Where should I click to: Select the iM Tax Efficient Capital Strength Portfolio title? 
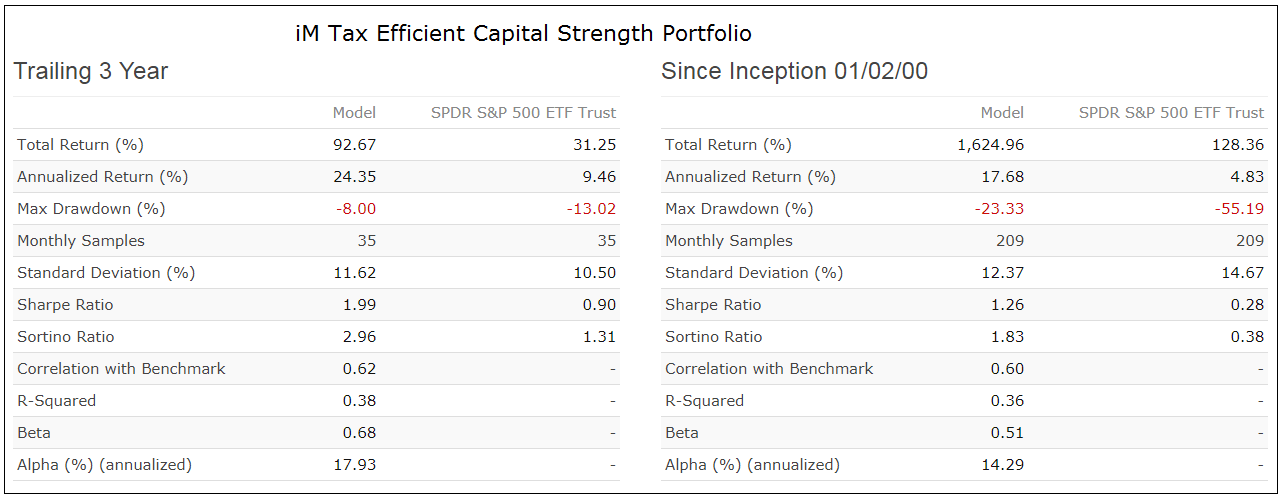(x=523, y=34)
